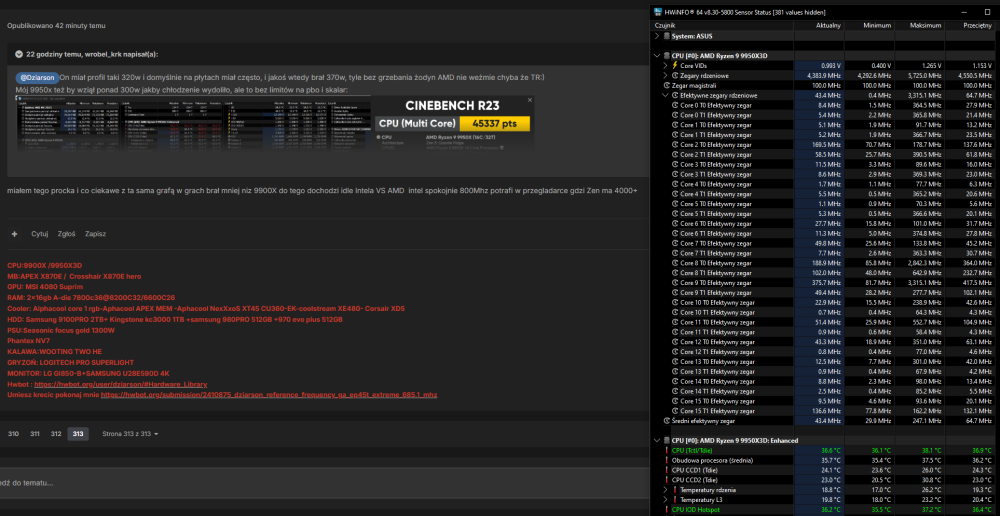The image size is (1000, 516).
Task: Click the clock icon for Core 6 T0 Efektywny zegar
Action: tap(675, 224)
